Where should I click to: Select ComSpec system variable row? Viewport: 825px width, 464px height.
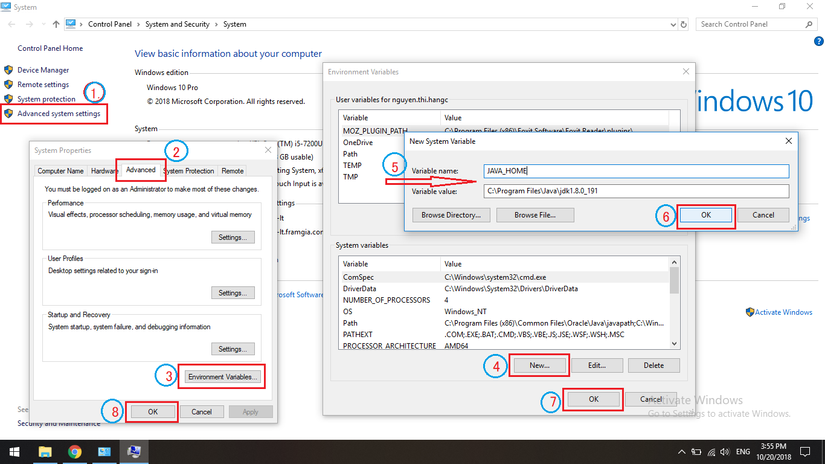pyautogui.click(x=504, y=277)
